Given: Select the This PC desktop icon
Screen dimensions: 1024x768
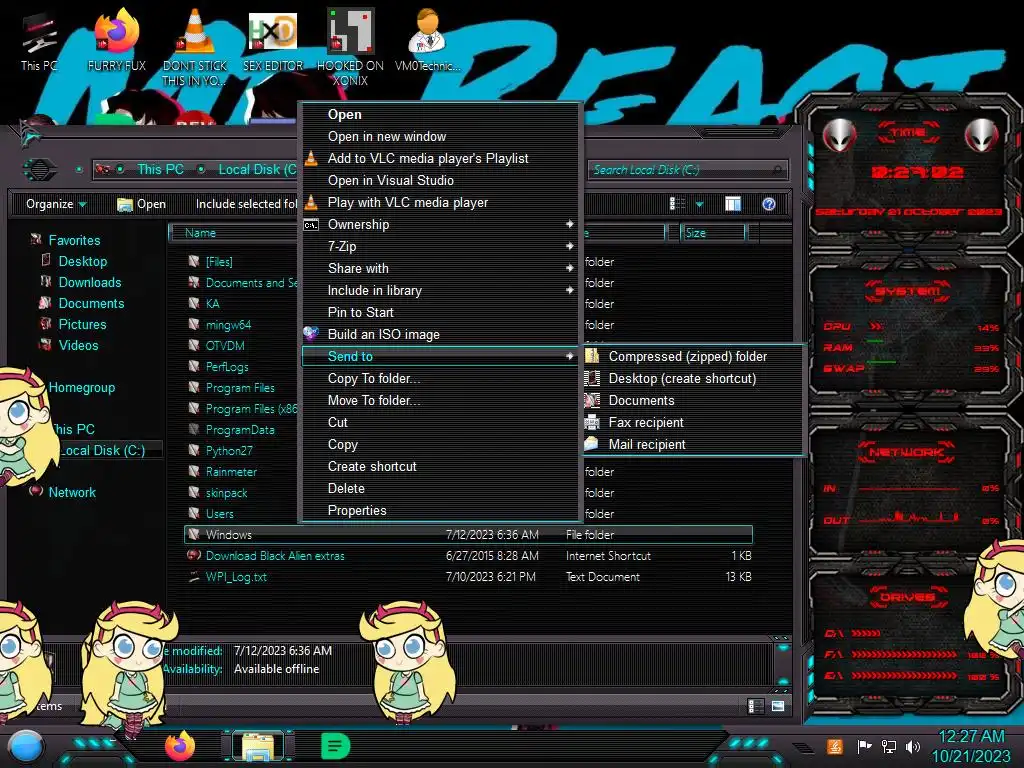Looking at the screenshot, I should click(x=39, y=42).
